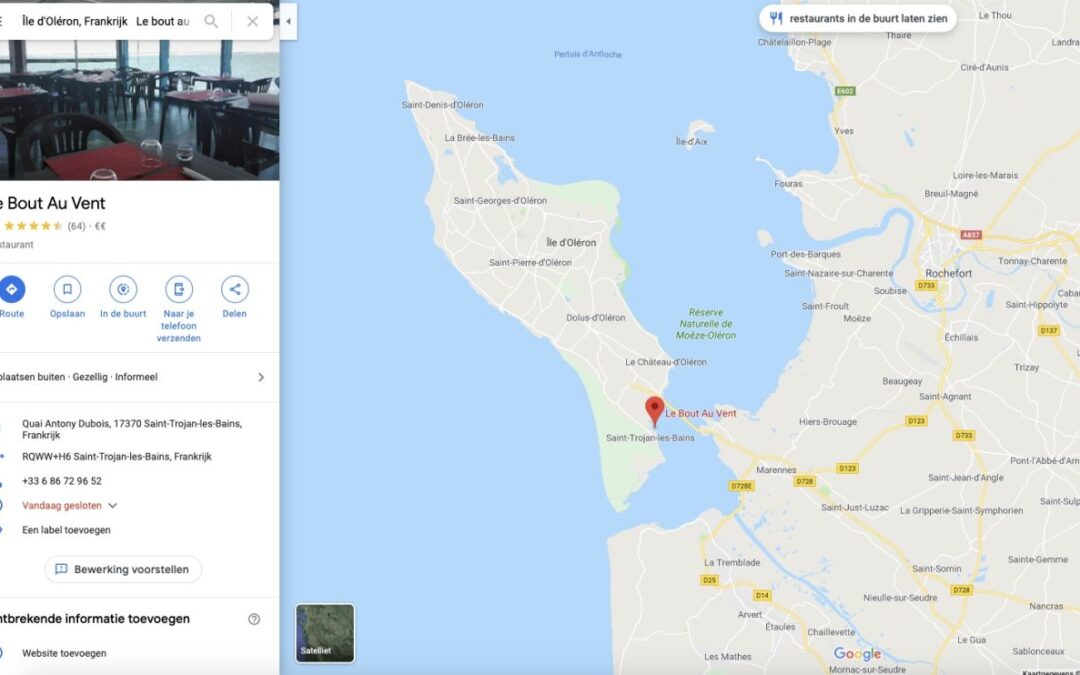Open Route directions icon

click(12, 289)
